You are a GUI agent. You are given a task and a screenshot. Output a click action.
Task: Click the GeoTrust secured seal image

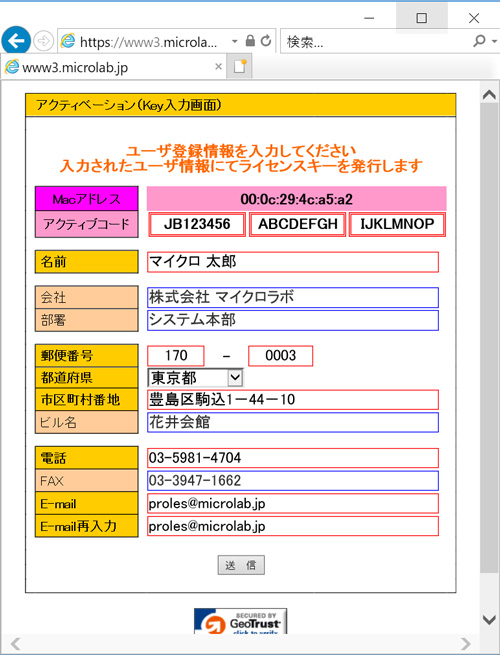pyautogui.click(x=241, y=621)
